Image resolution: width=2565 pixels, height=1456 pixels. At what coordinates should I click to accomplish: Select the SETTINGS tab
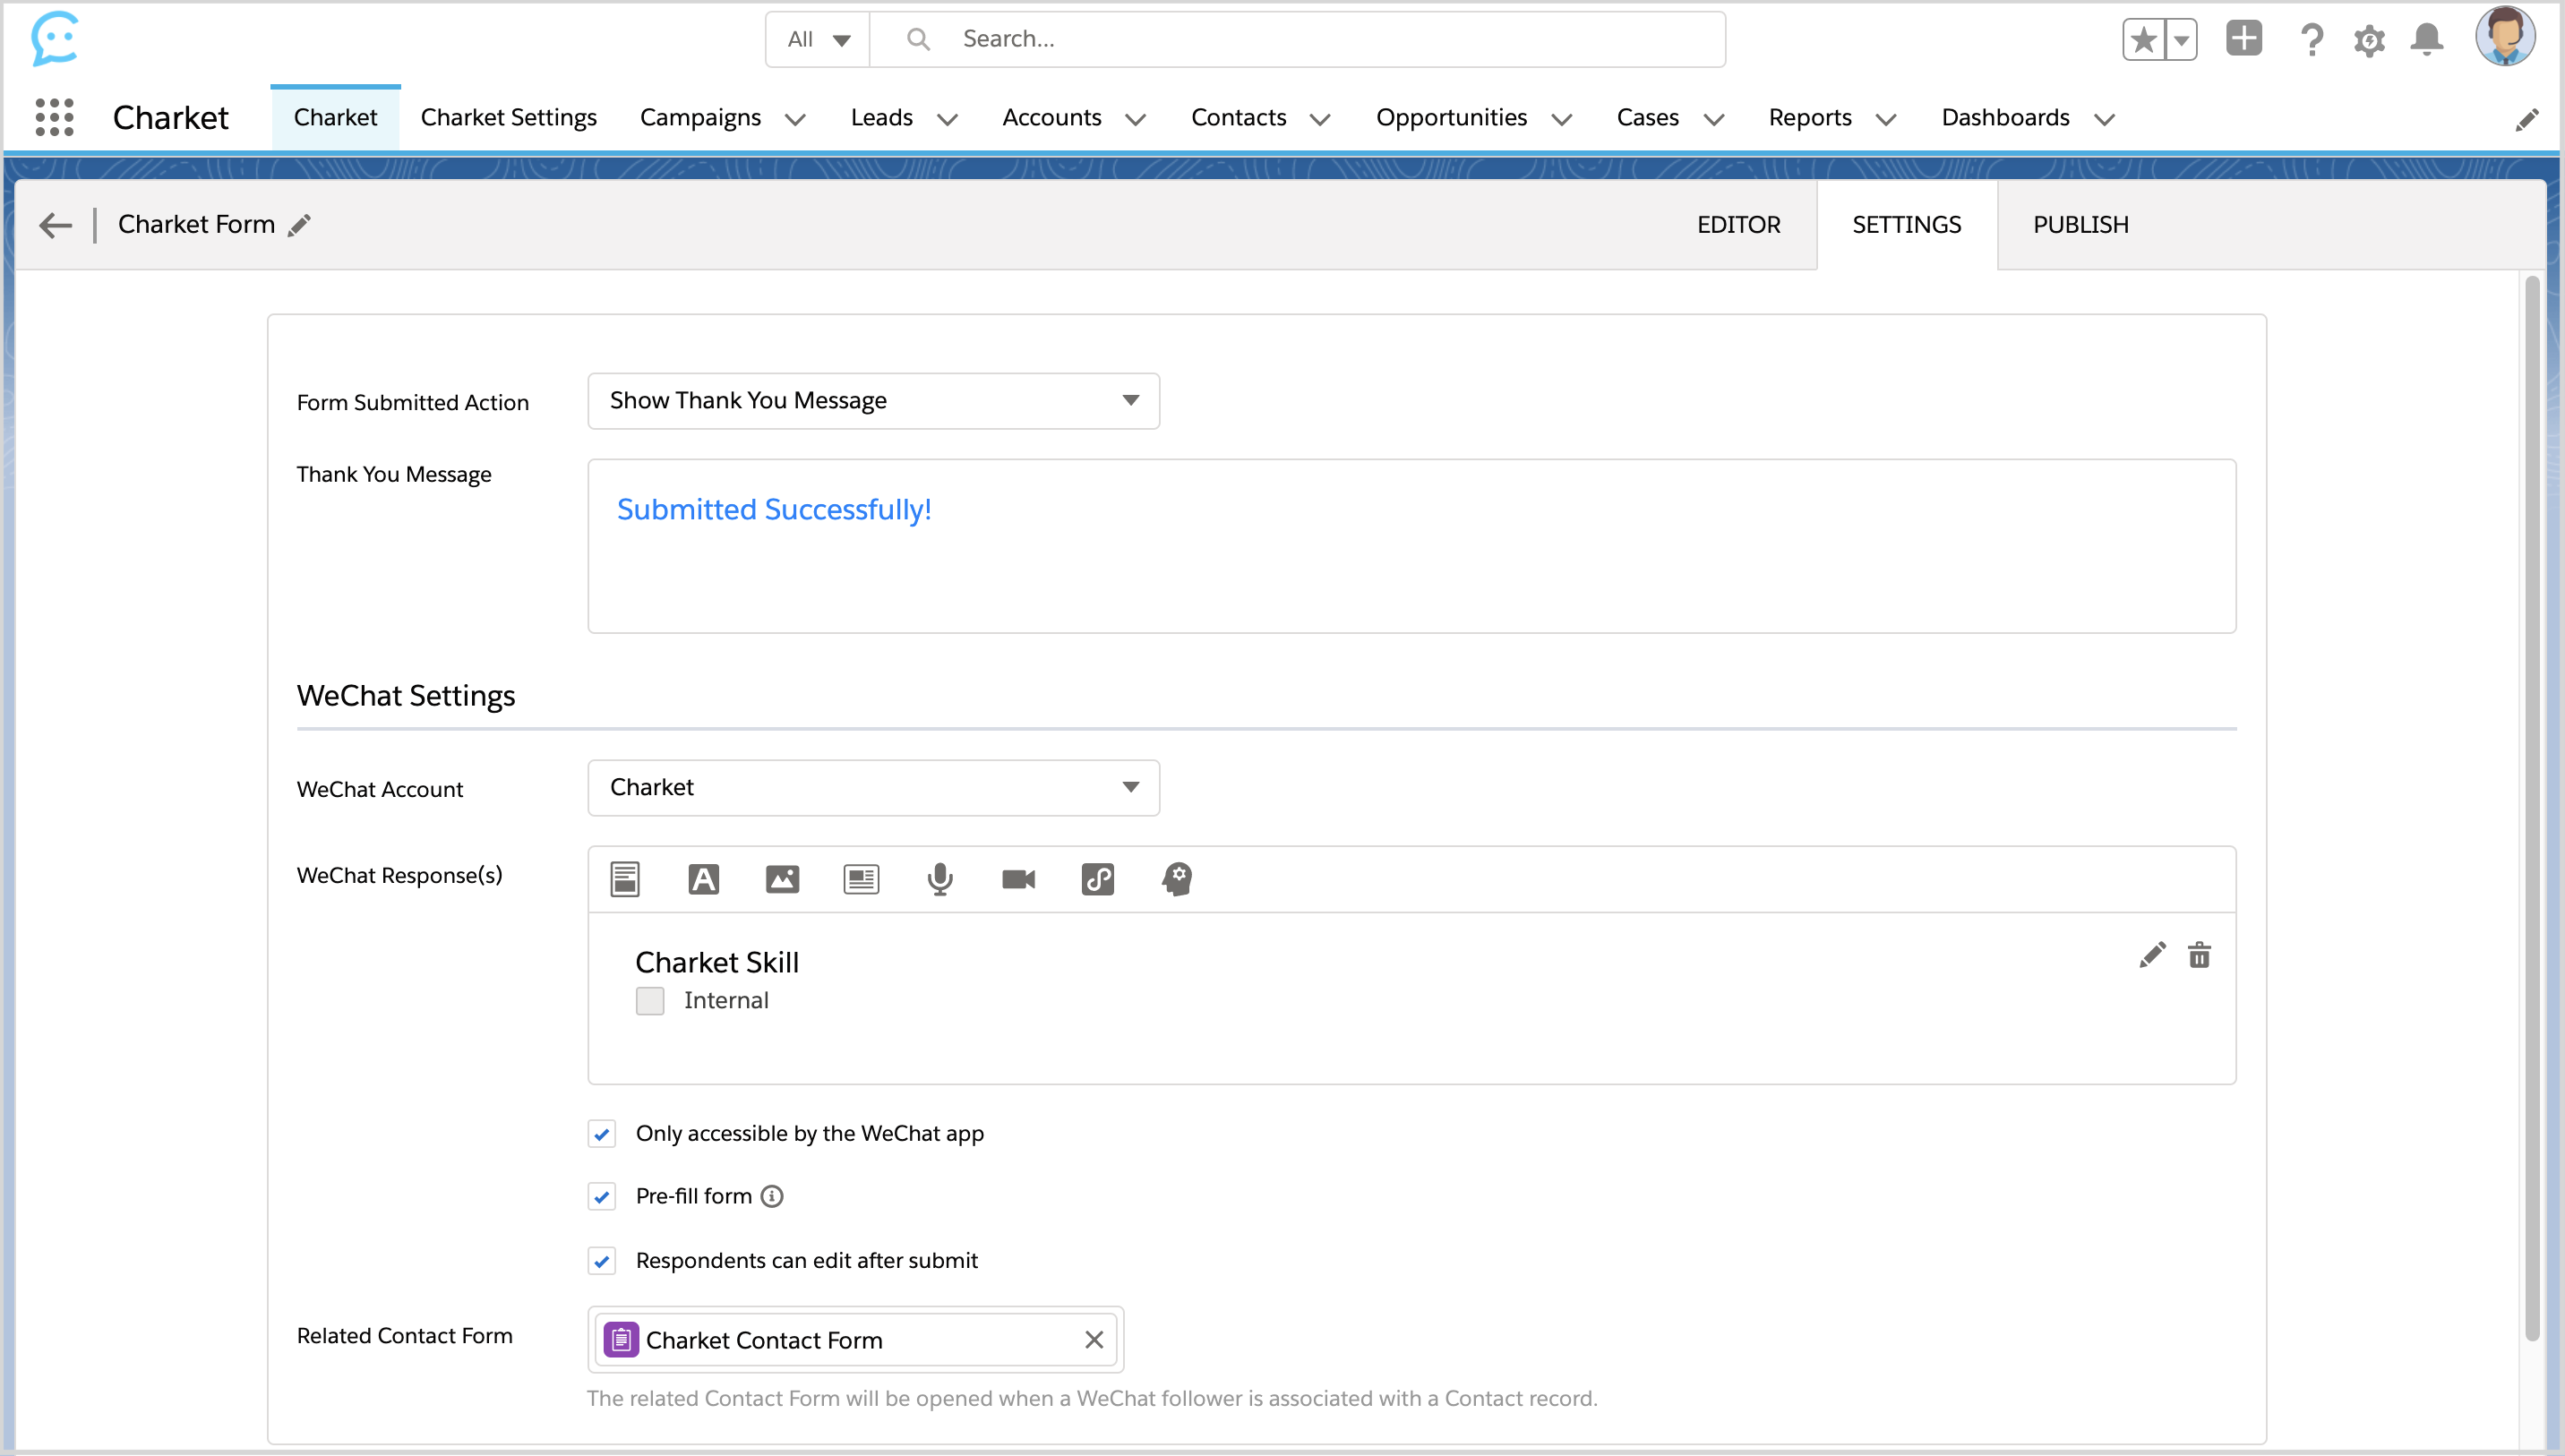click(1907, 225)
